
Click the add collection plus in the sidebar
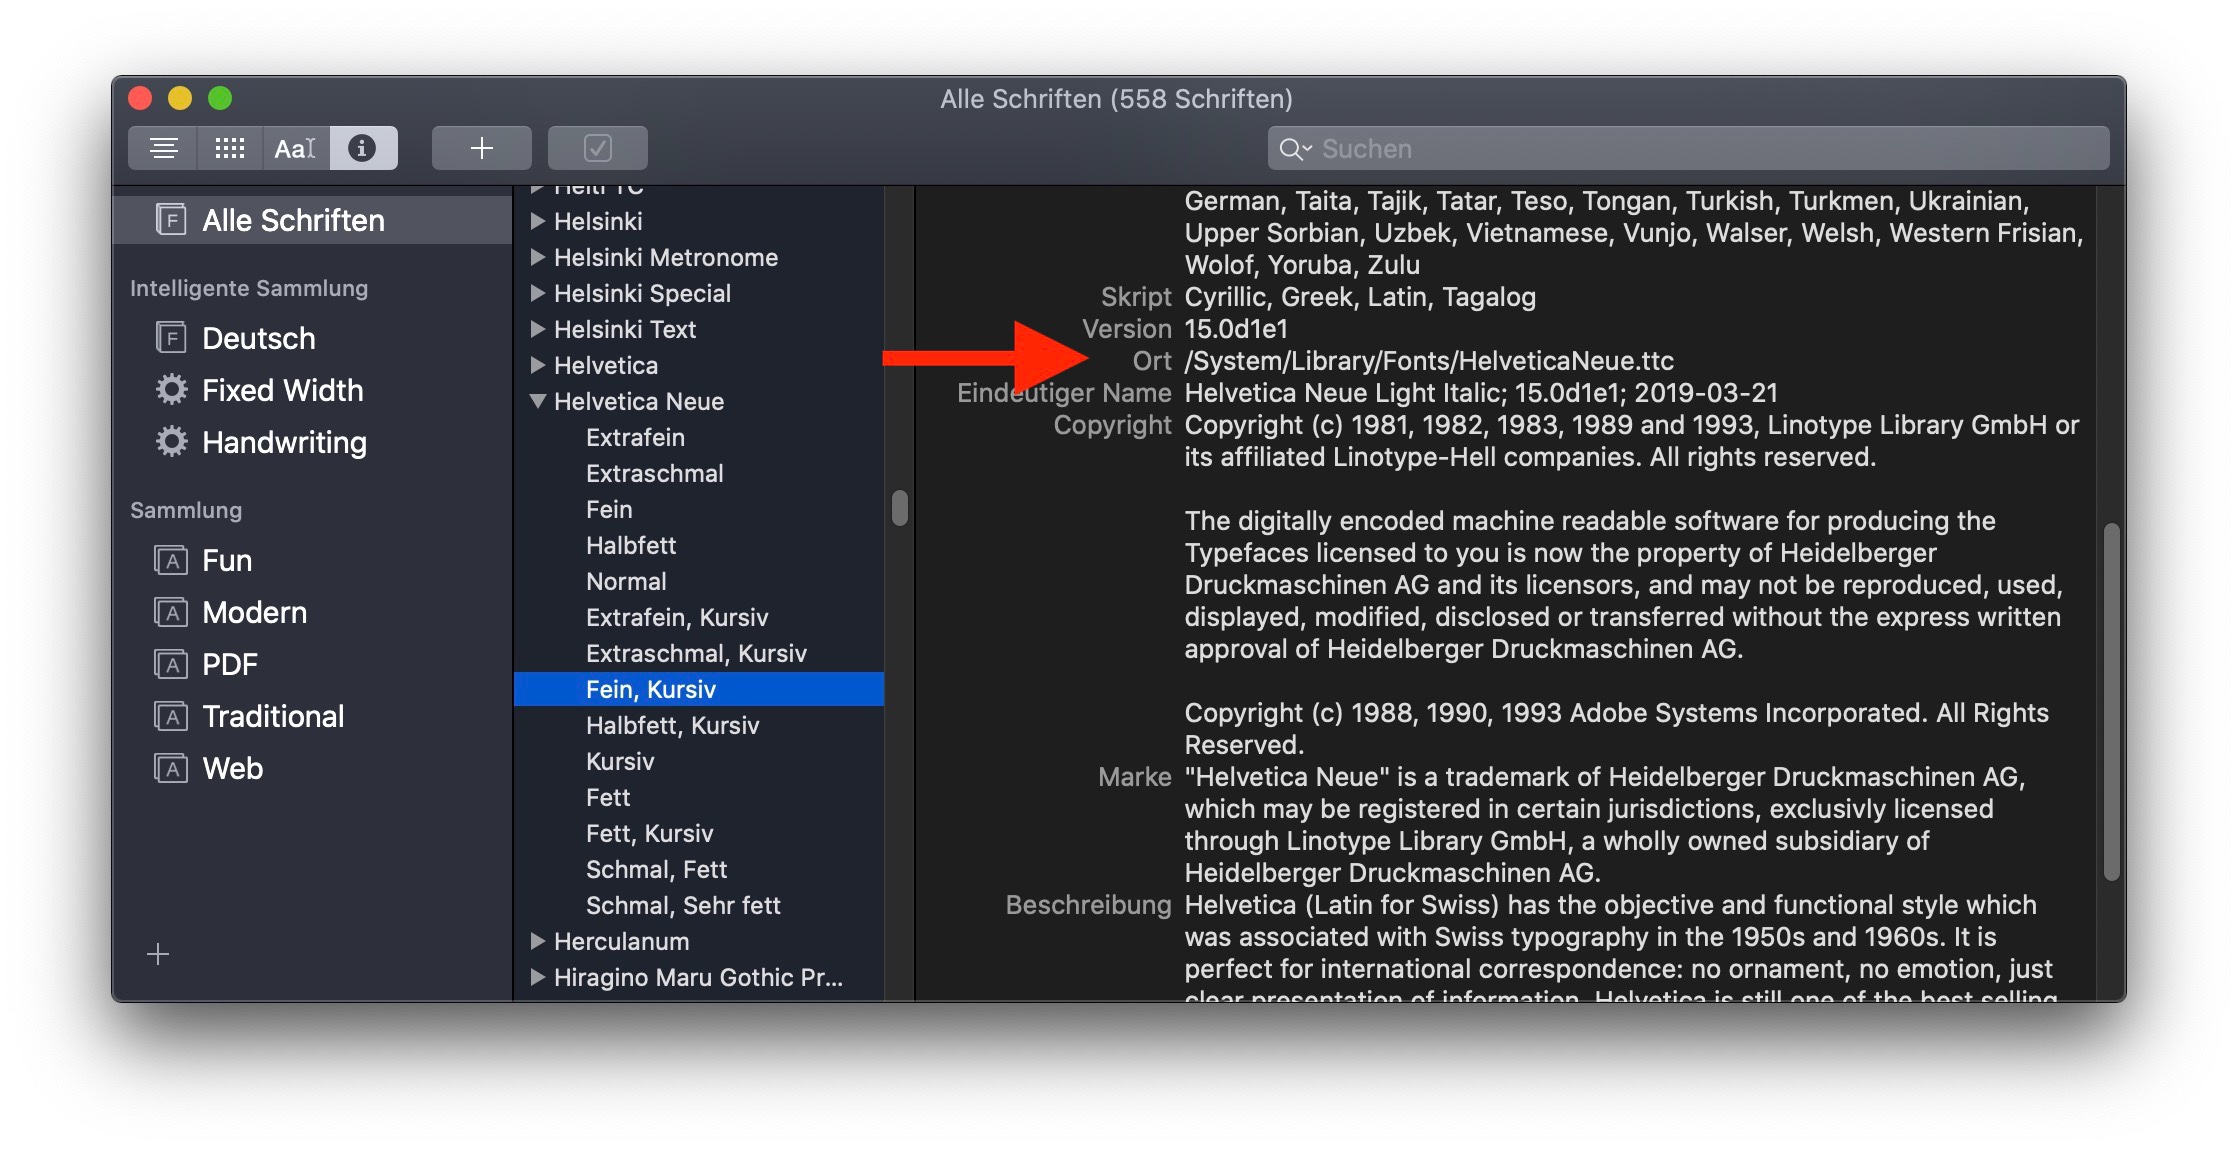point(158,954)
